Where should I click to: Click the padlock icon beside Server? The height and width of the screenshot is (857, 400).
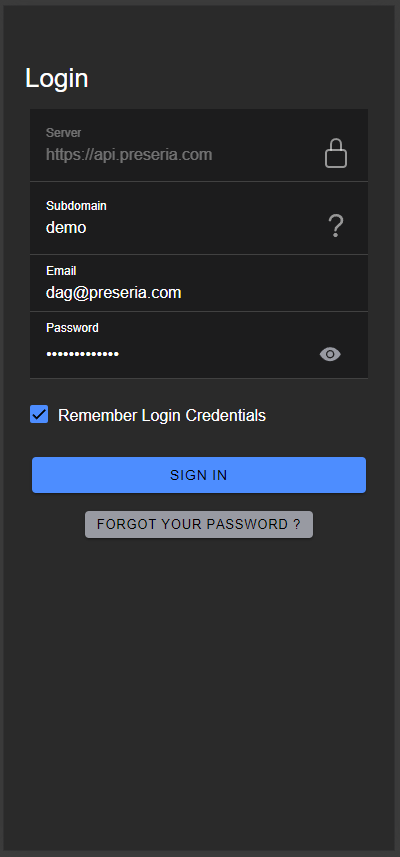(336, 153)
